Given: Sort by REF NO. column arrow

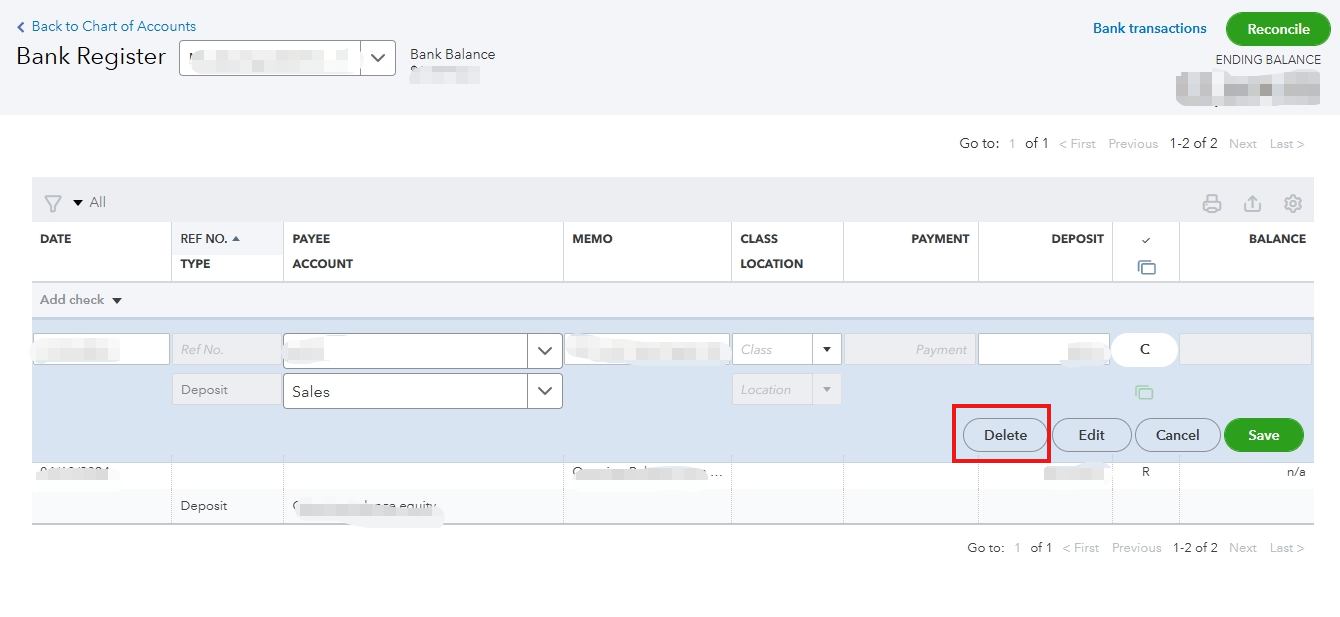Looking at the screenshot, I should pyautogui.click(x=236, y=239).
